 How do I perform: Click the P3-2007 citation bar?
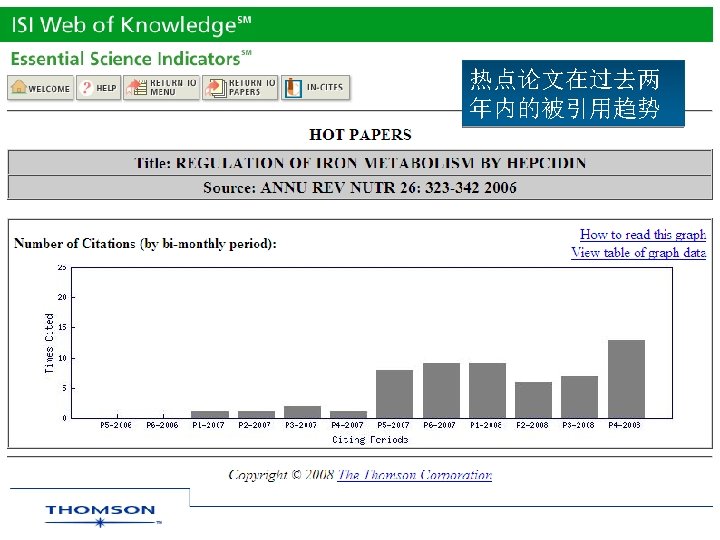tap(303, 412)
